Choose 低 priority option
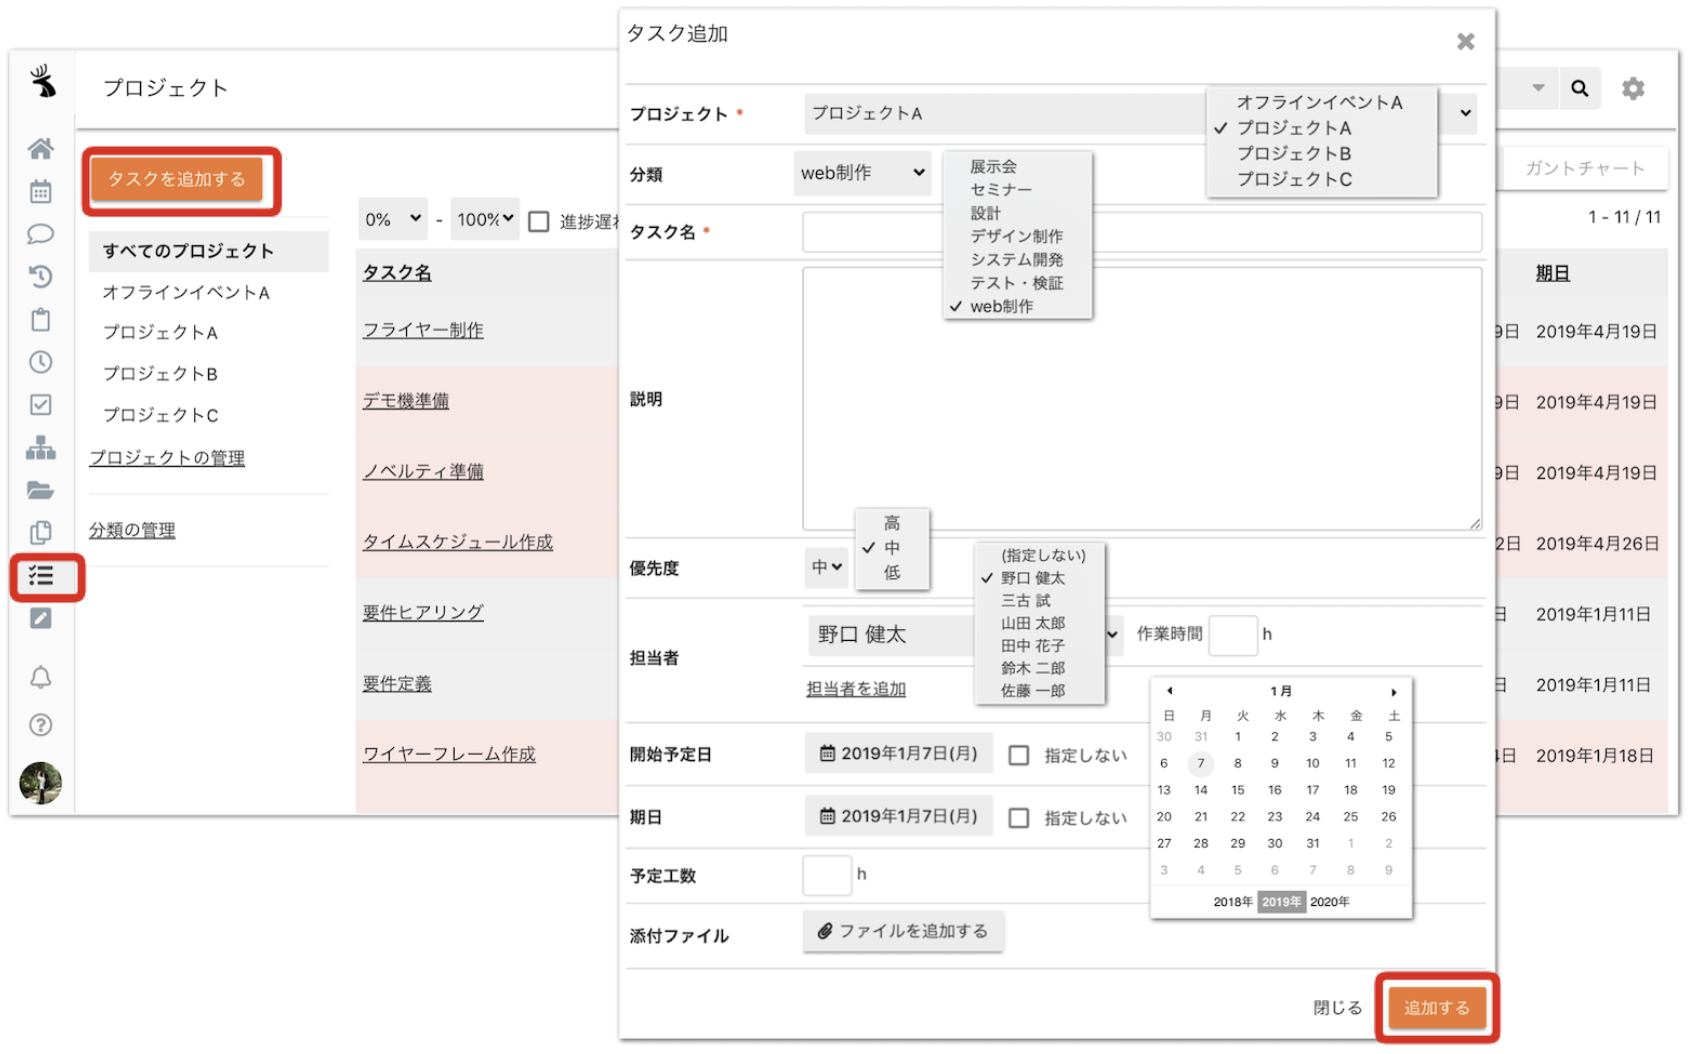 (891, 572)
